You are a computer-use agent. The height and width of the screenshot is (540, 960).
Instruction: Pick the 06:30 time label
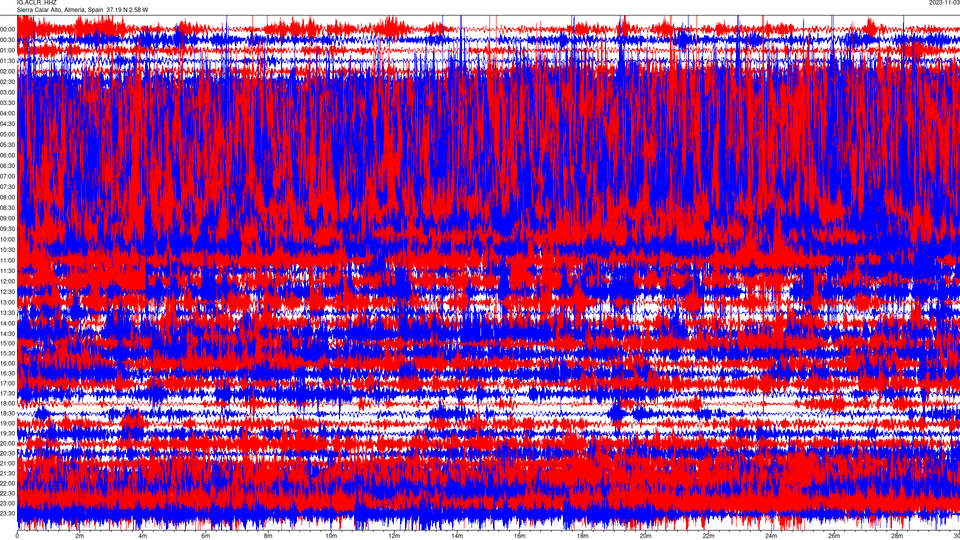(x=7, y=166)
